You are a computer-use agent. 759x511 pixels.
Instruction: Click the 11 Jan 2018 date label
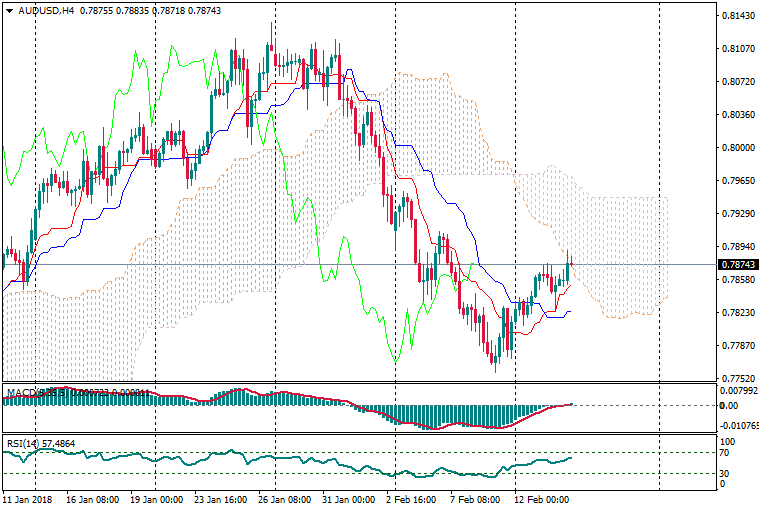tap(26, 498)
